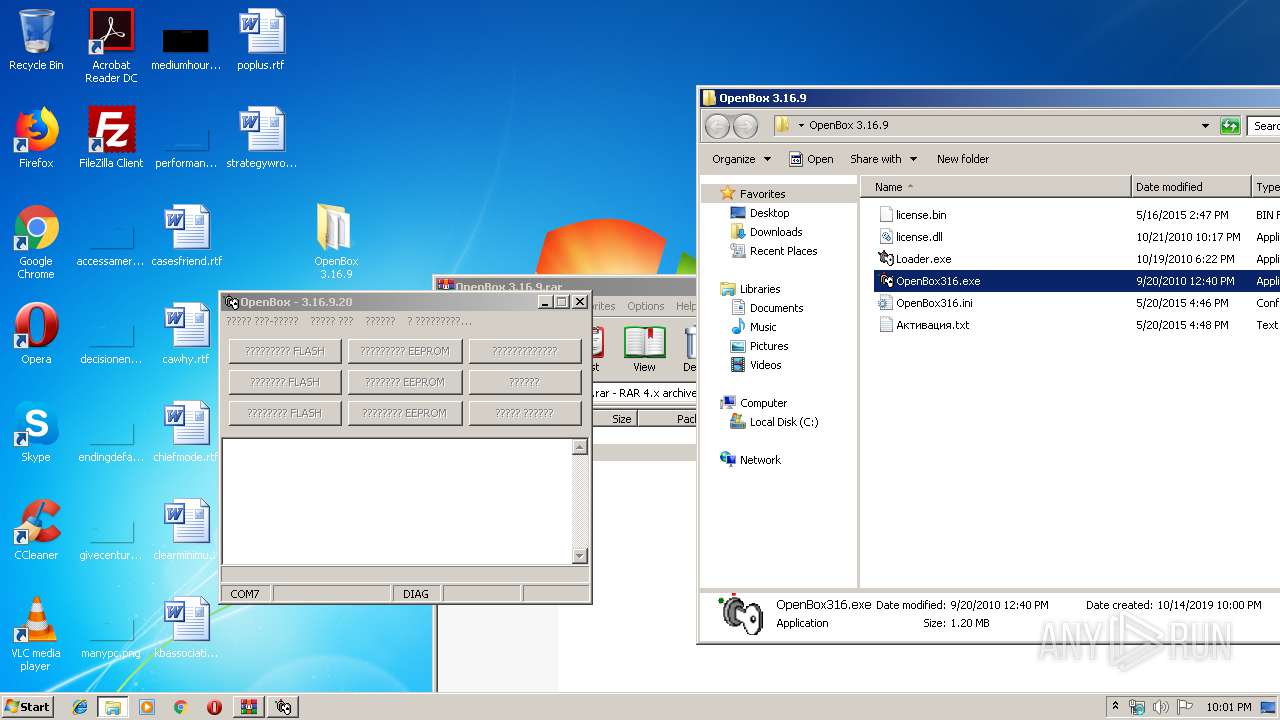Launch Acrobat Reader DC from desktop
1280x720 pixels.
click(111, 46)
